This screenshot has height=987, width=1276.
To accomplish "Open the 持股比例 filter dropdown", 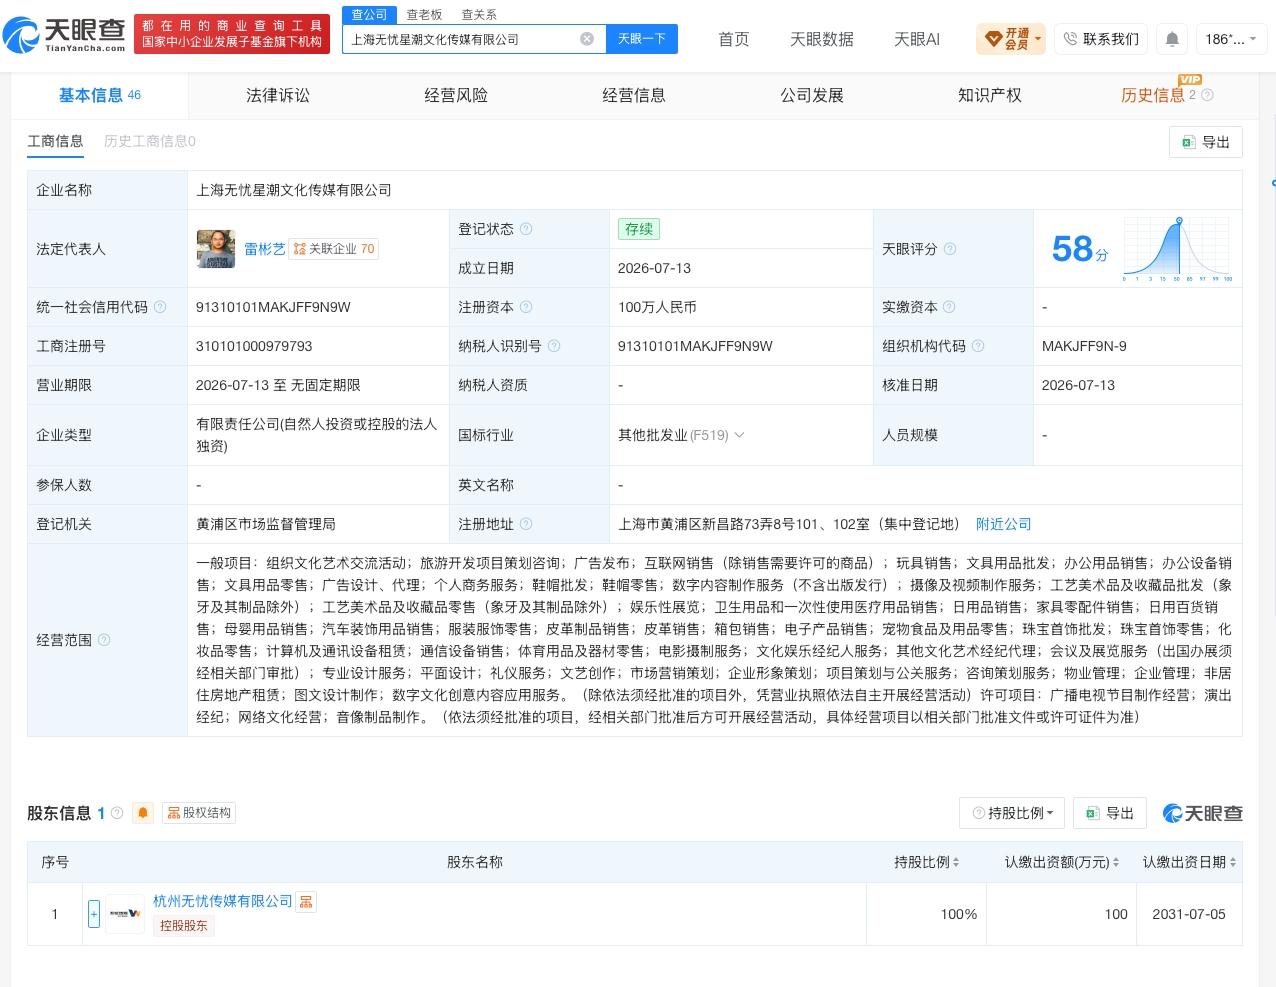I will [x=1012, y=813].
